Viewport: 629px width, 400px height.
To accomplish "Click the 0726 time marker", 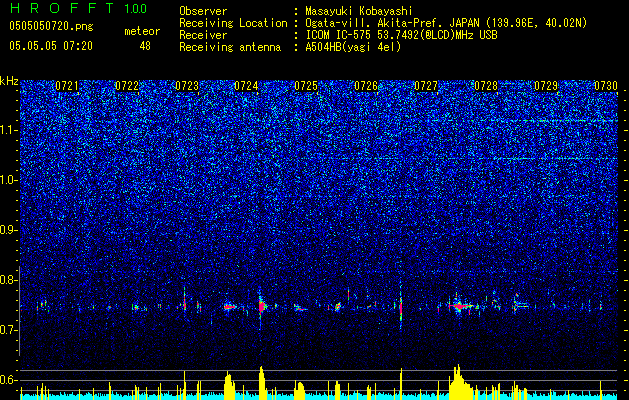I will coord(366,86).
